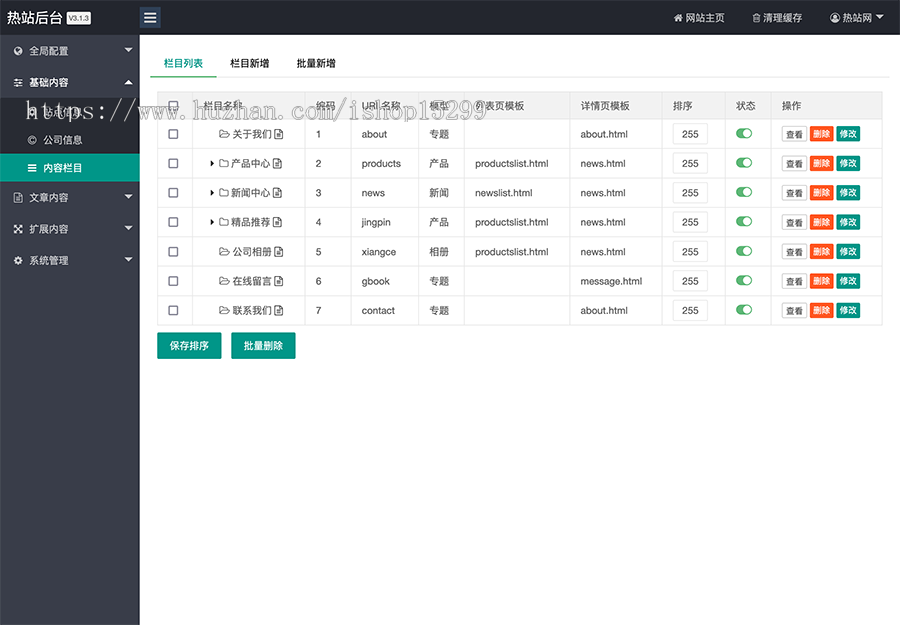Open 公司信息 in the sidebar
This screenshot has height=625, width=900.
coord(69,139)
